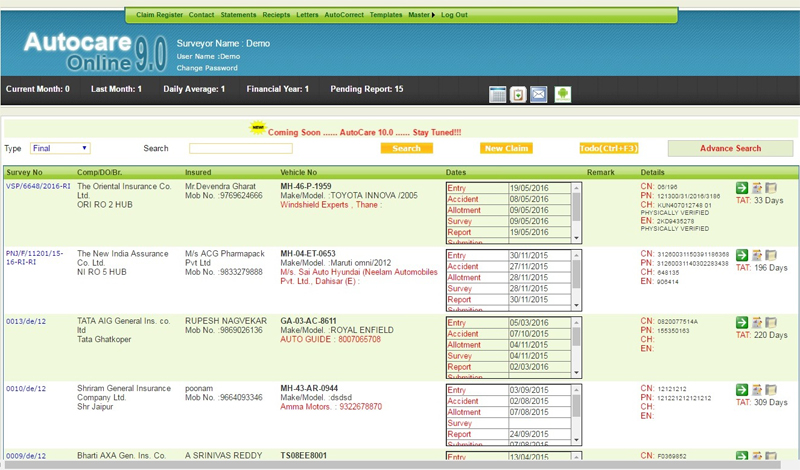Click edit note icon for PNJ/F/11201 row

pyautogui.click(x=757, y=255)
